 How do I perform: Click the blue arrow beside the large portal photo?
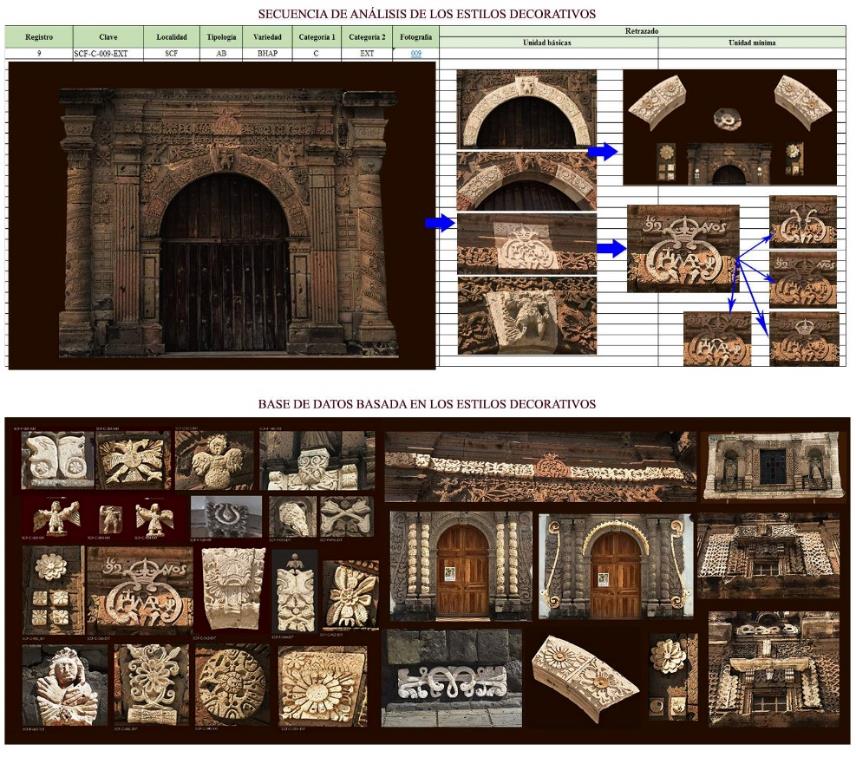(x=439, y=223)
